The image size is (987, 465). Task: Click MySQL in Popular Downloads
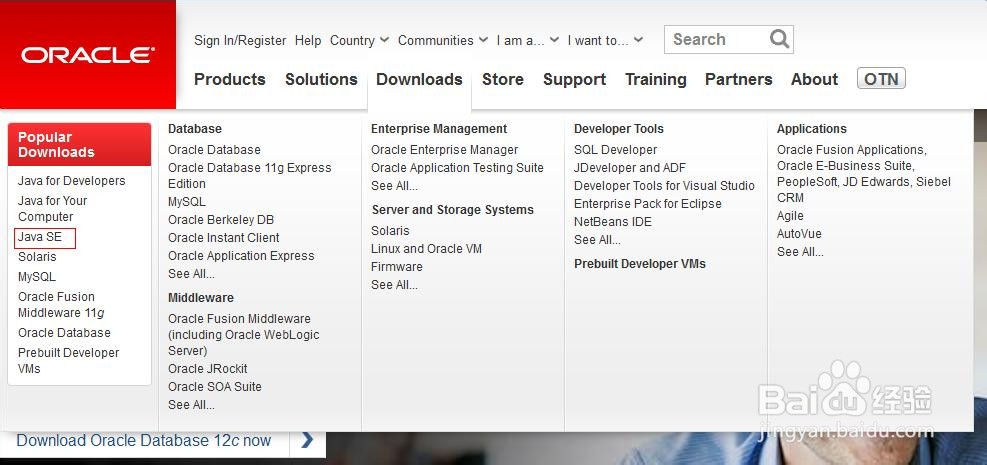(37, 277)
